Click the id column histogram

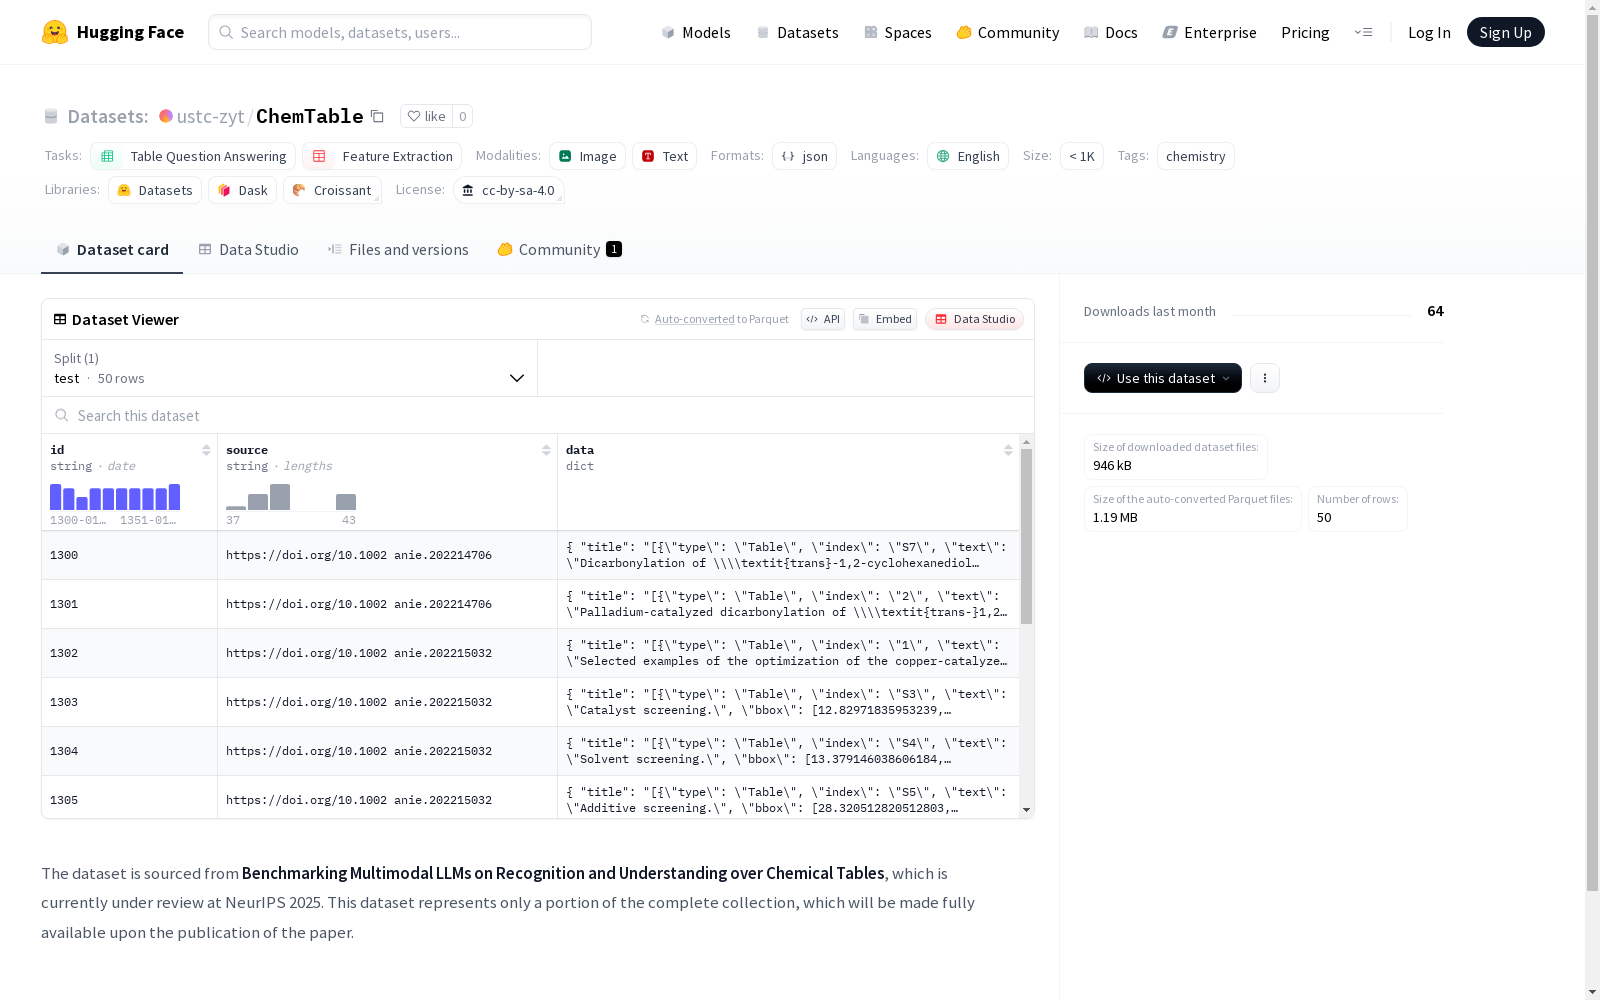click(x=115, y=497)
